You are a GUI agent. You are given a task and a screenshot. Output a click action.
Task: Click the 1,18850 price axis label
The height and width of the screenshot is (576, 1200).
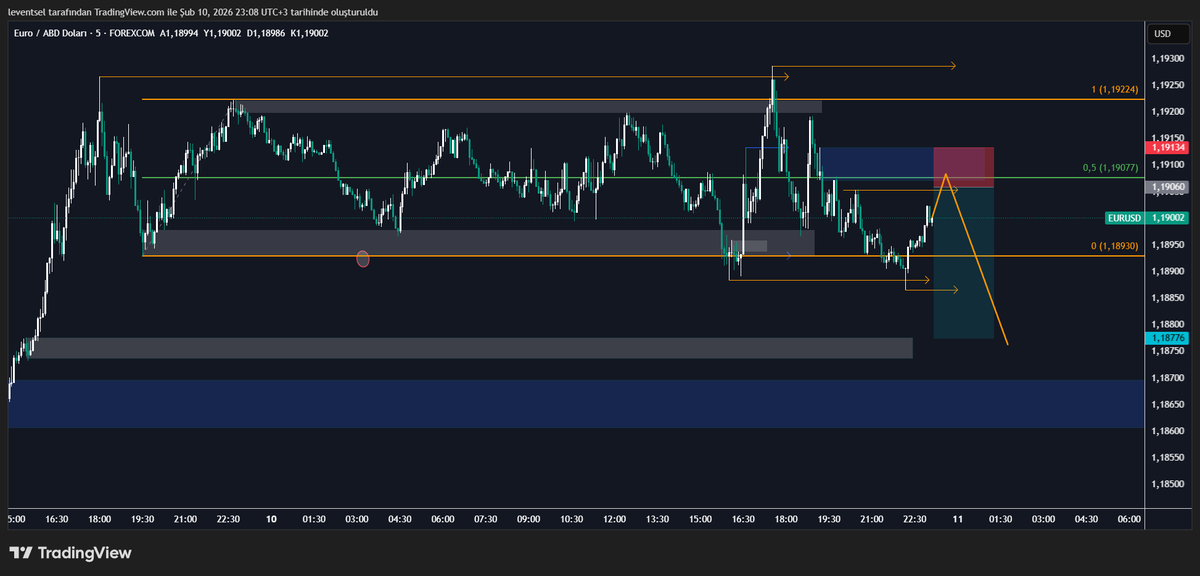pos(1168,298)
